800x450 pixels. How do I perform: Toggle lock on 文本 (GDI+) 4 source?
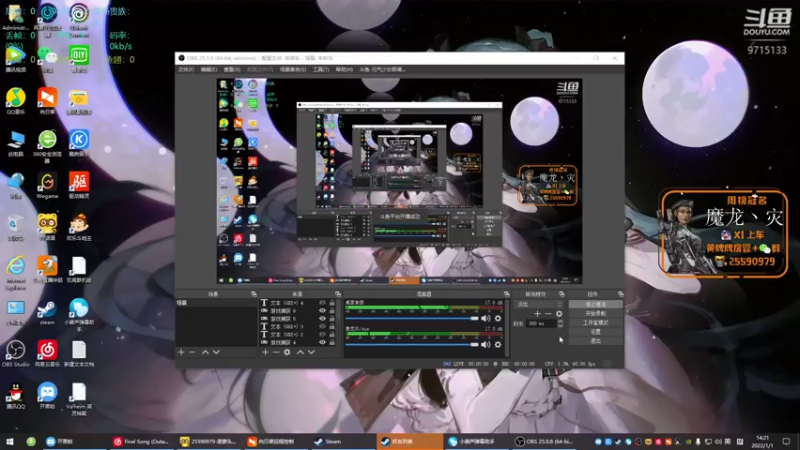332,303
